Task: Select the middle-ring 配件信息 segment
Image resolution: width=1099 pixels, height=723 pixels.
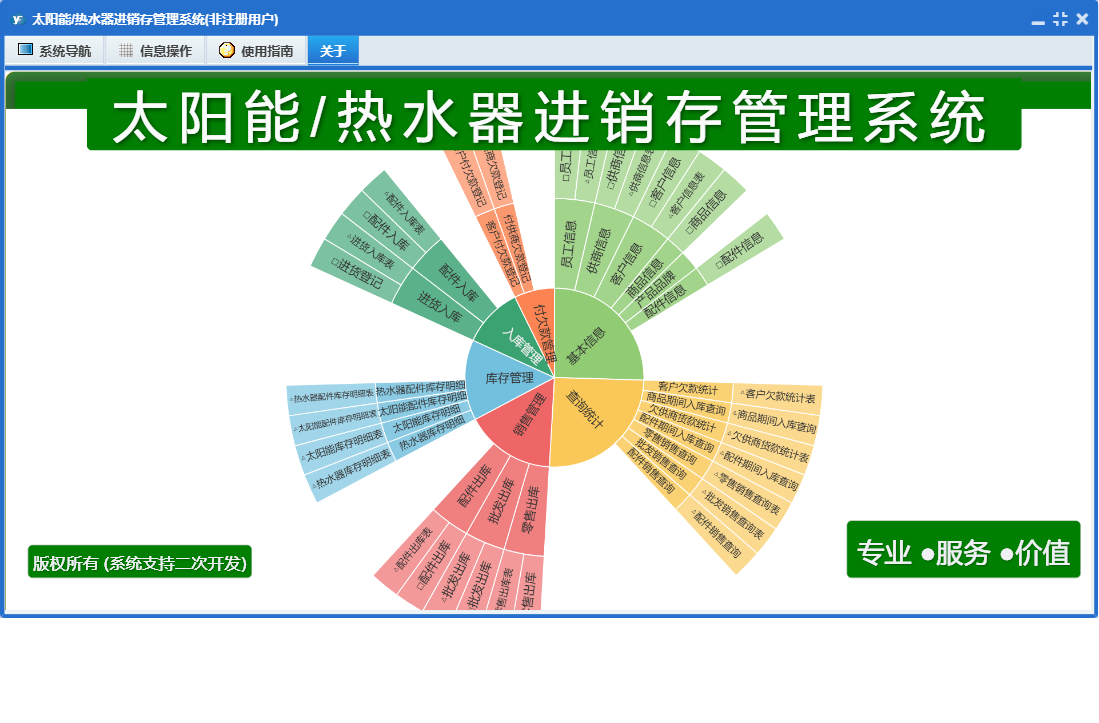Action: point(666,301)
